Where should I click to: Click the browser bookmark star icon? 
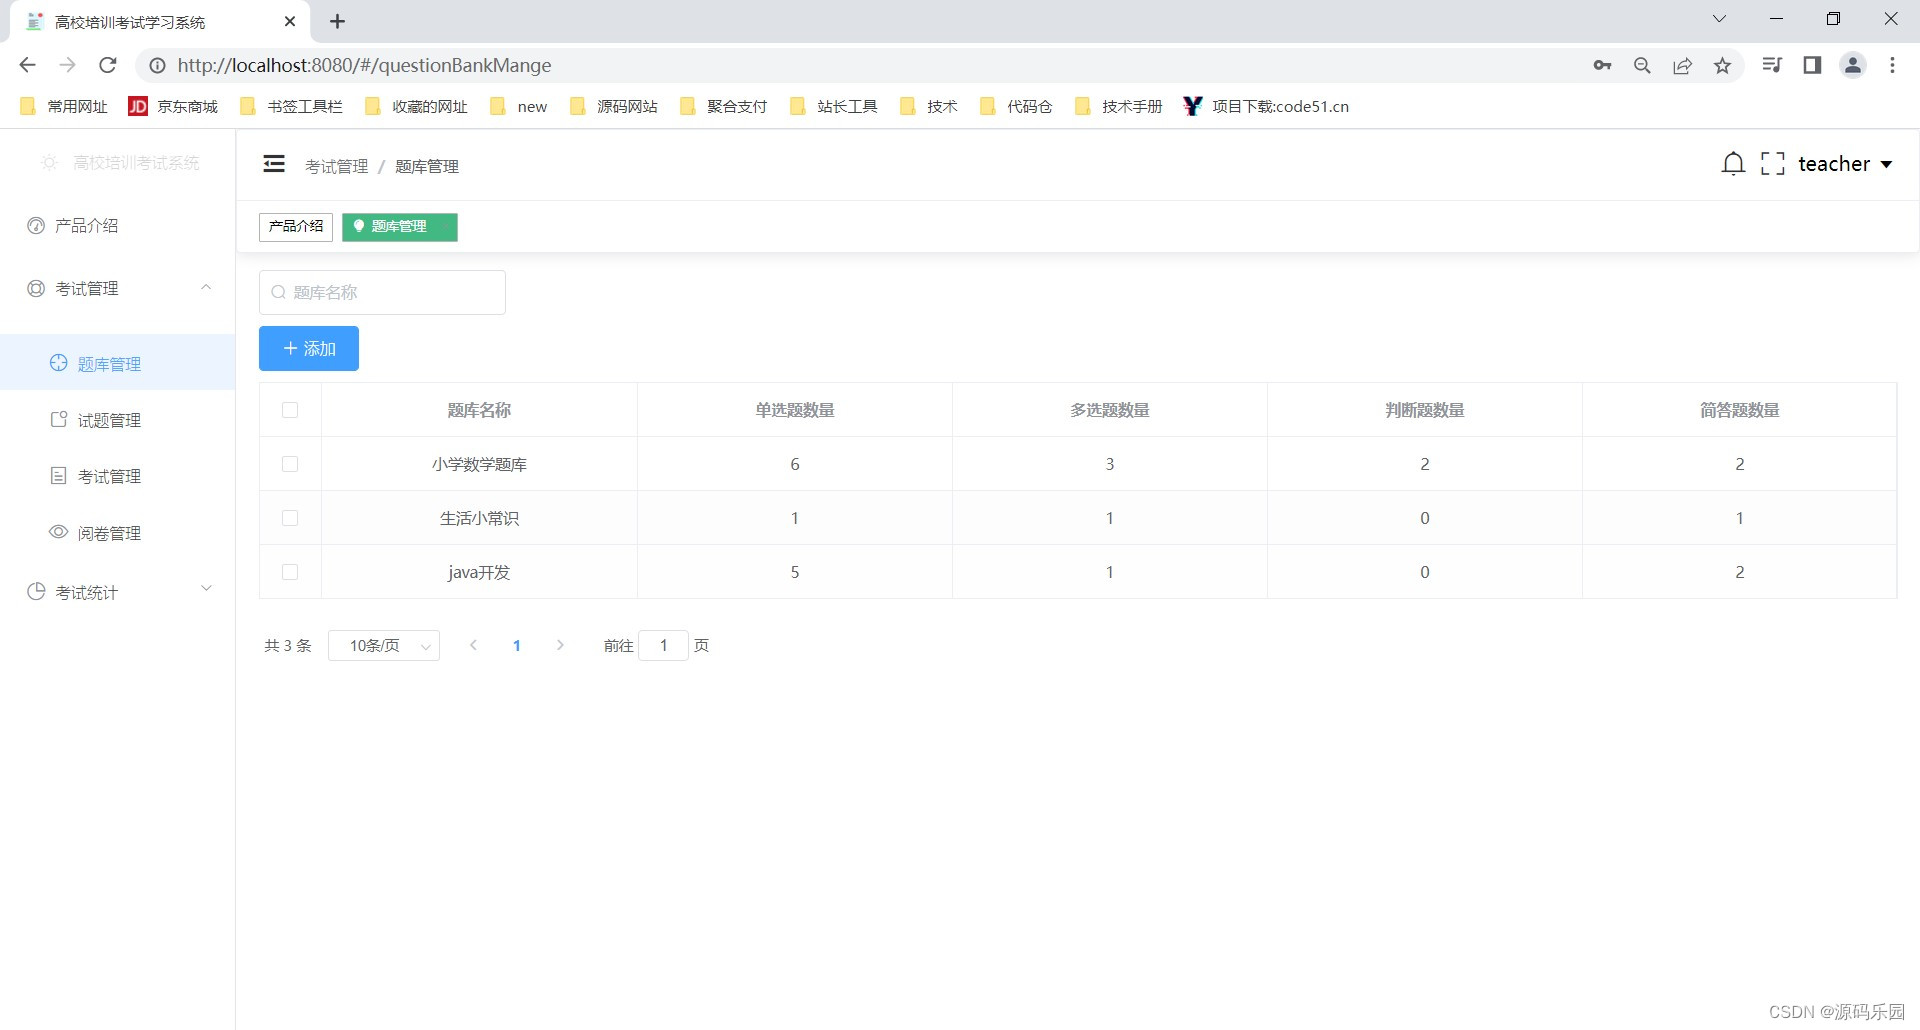(1722, 65)
